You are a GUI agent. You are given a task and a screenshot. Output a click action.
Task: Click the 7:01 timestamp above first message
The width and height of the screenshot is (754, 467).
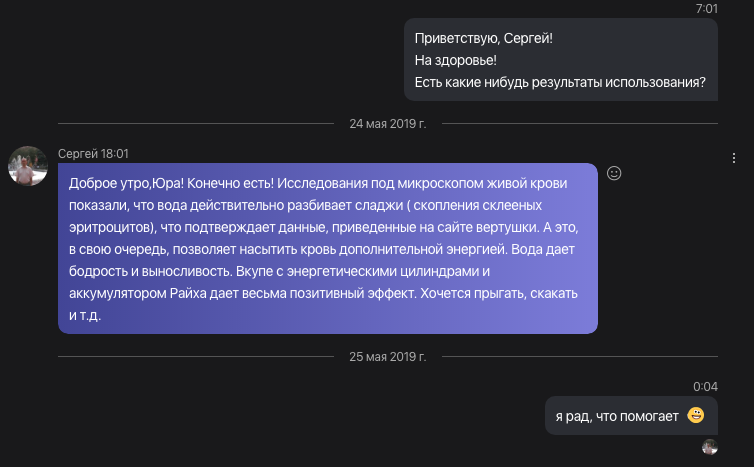tap(706, 9)
